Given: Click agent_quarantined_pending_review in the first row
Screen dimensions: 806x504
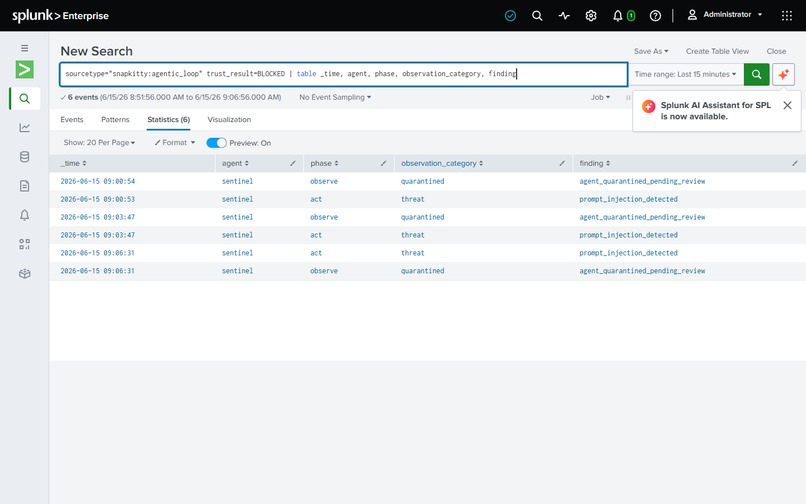Looking at the screenshot, I should tap(642, 181).
